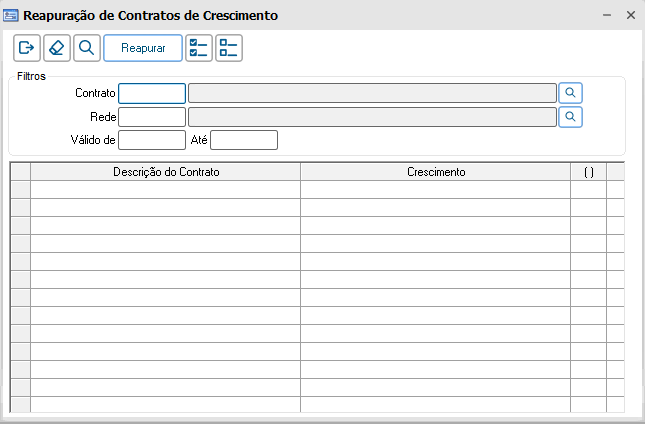Click the exit door icon in toolbar
The height and width of the screenshot is (424, 645).
point(27,48)
